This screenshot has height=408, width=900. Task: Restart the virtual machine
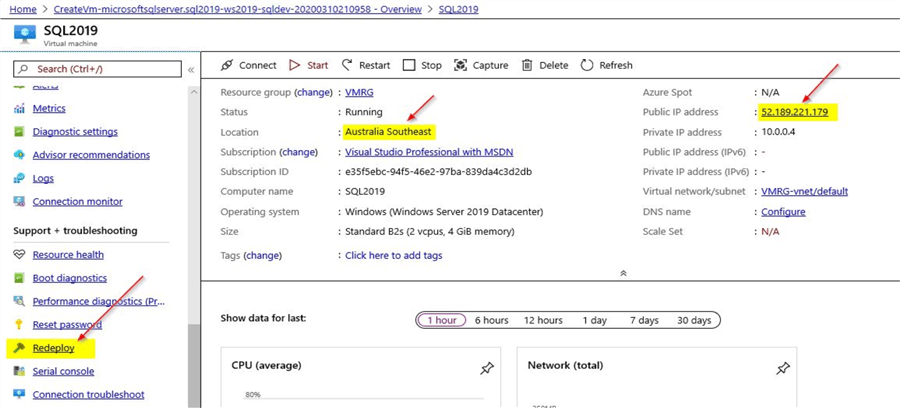[x=366, y=65]
